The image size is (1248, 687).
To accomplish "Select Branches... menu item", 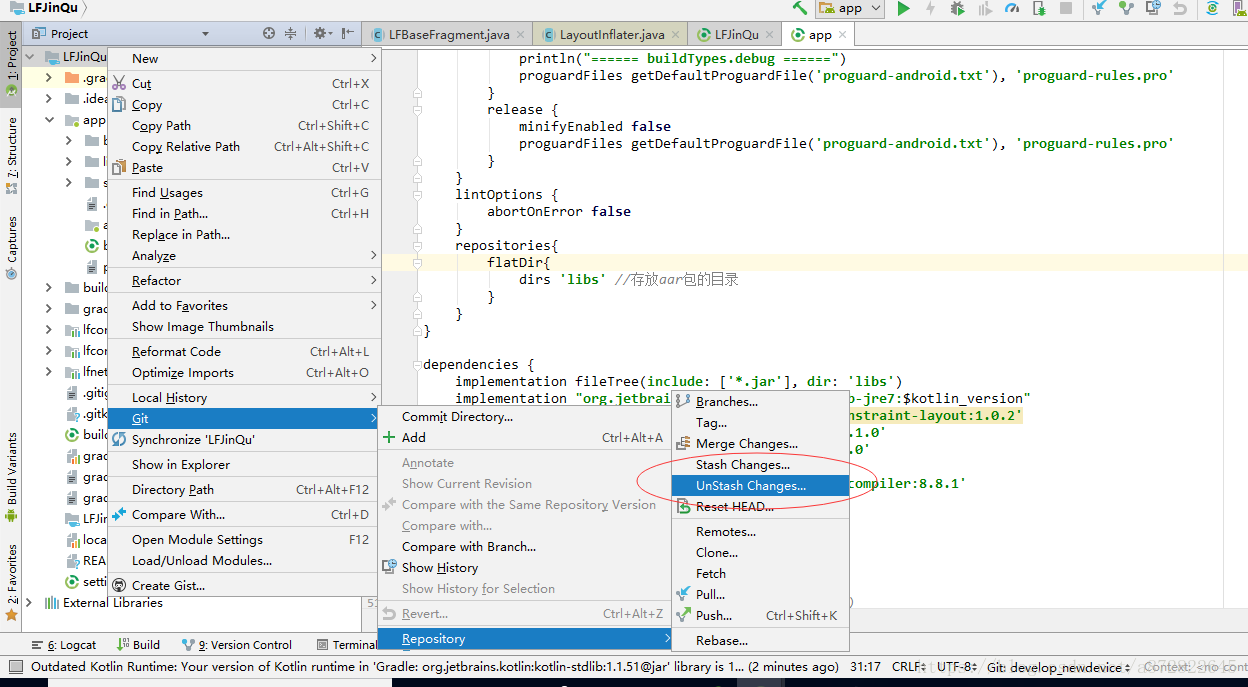I will [x=759, y=401].
